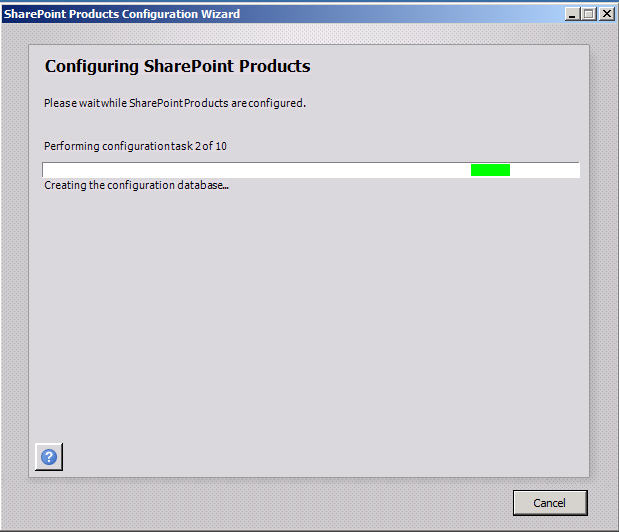The width and height of the screenshot is (619, 532).
Task: Click the white progress track left of green block
Action: (x=257, y=170)
